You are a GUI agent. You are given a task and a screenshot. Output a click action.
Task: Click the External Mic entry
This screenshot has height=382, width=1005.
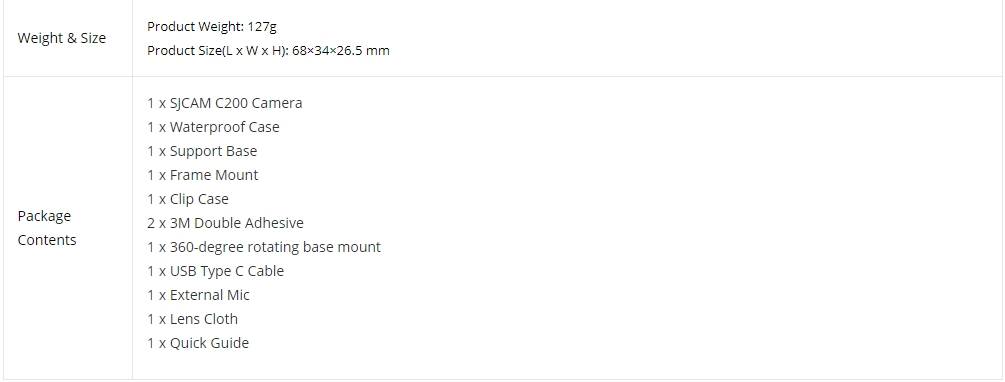198,295
